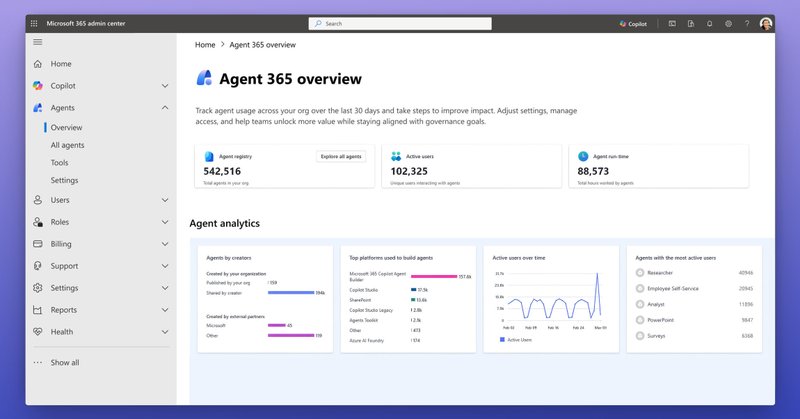Click the Reports chart icon
Viewport: 800px width, 419px height.
click(x=38, y=310)
